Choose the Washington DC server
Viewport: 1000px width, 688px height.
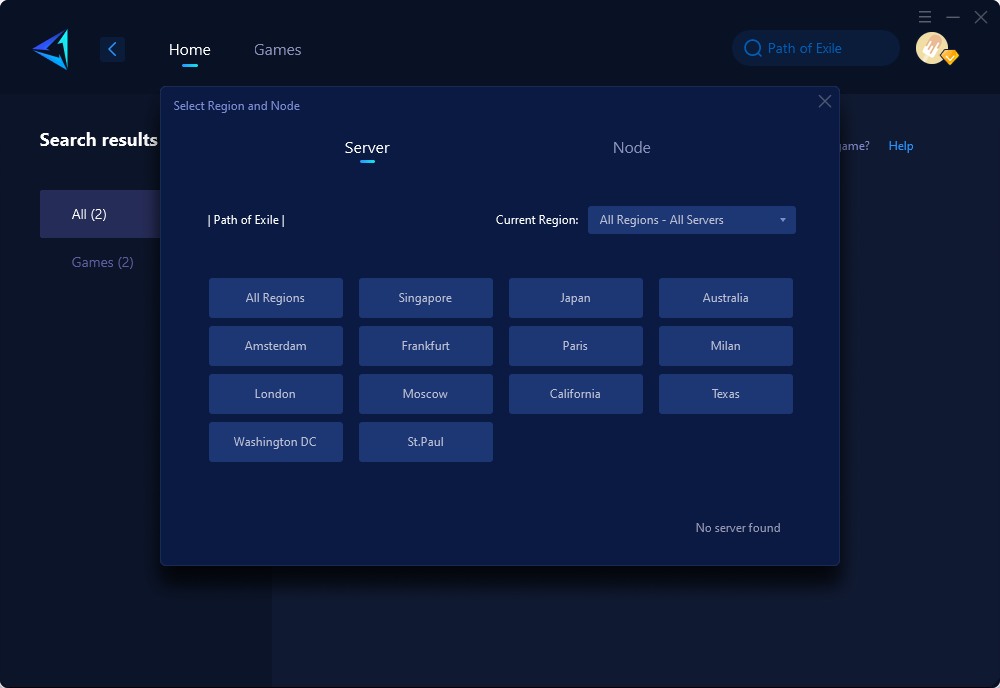point(276,442)
